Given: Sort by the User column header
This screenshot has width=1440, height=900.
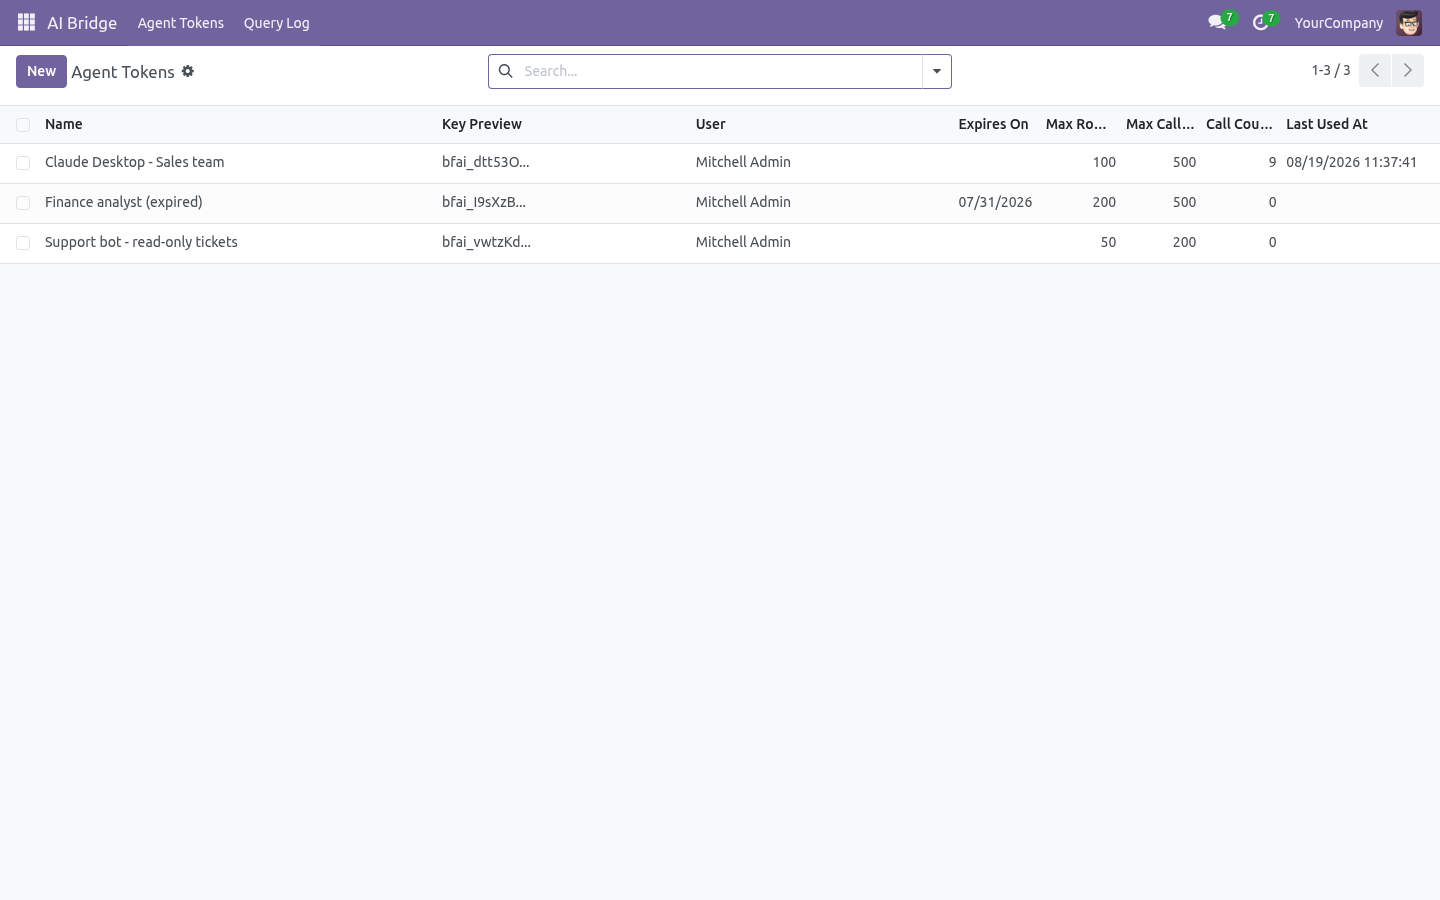Looking at the screenshot, I should [x=711, y=124].
